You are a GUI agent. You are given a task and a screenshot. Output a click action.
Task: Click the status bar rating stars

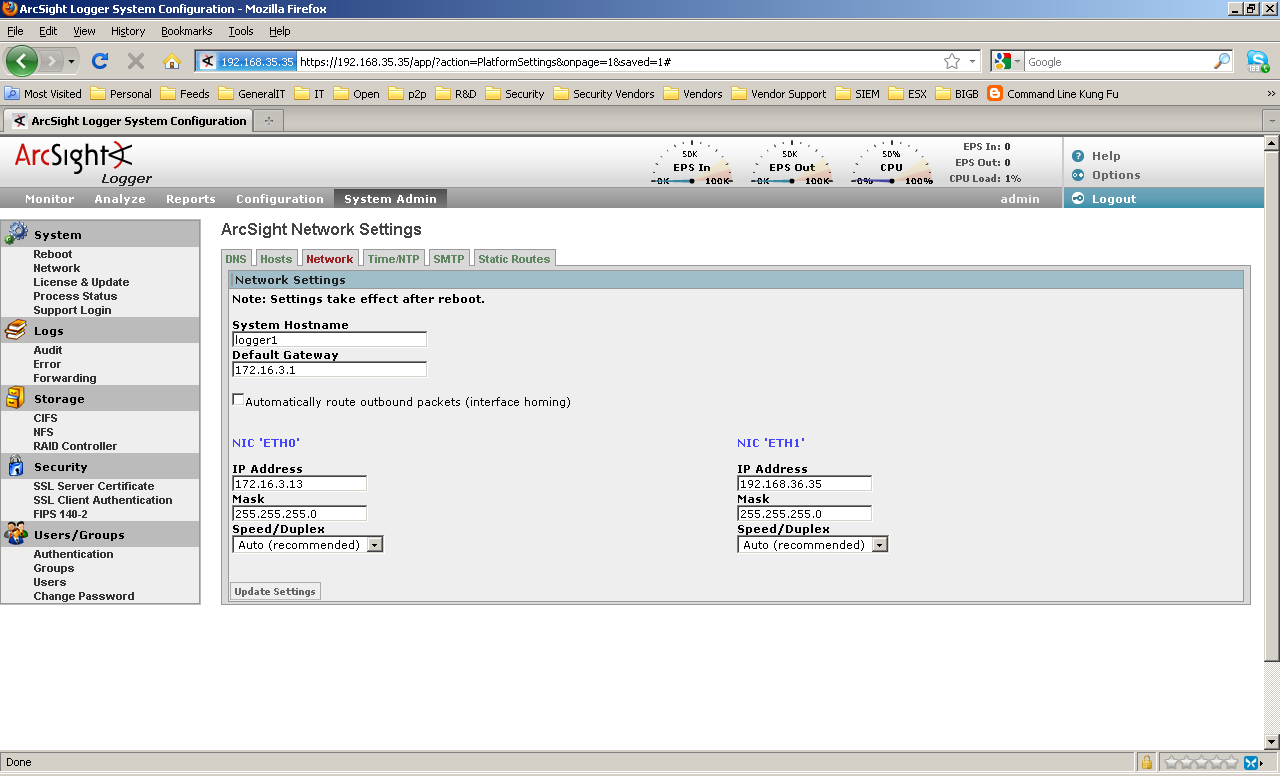pyautogui.click(x=1201, y=762)
